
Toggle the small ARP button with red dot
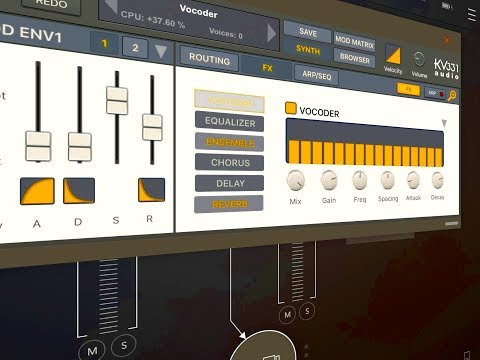(x=436, y=93)
